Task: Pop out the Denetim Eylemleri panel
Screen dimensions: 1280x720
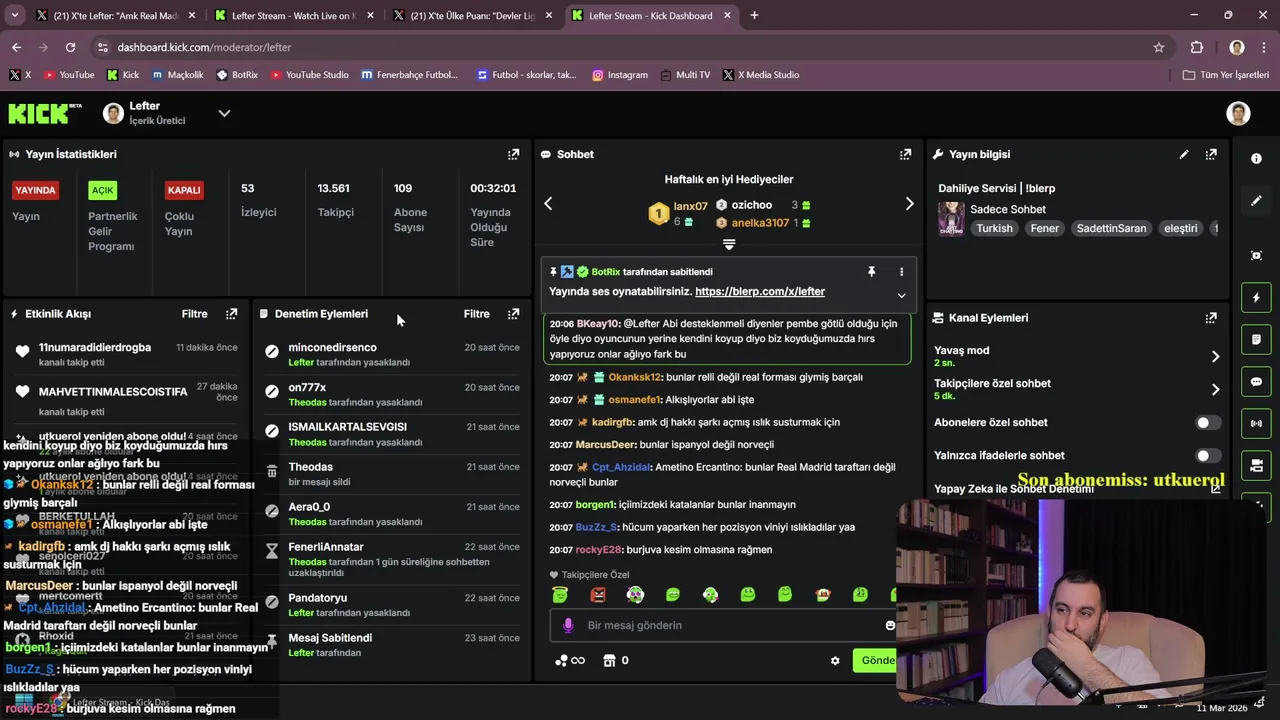Action: (513, 314)
